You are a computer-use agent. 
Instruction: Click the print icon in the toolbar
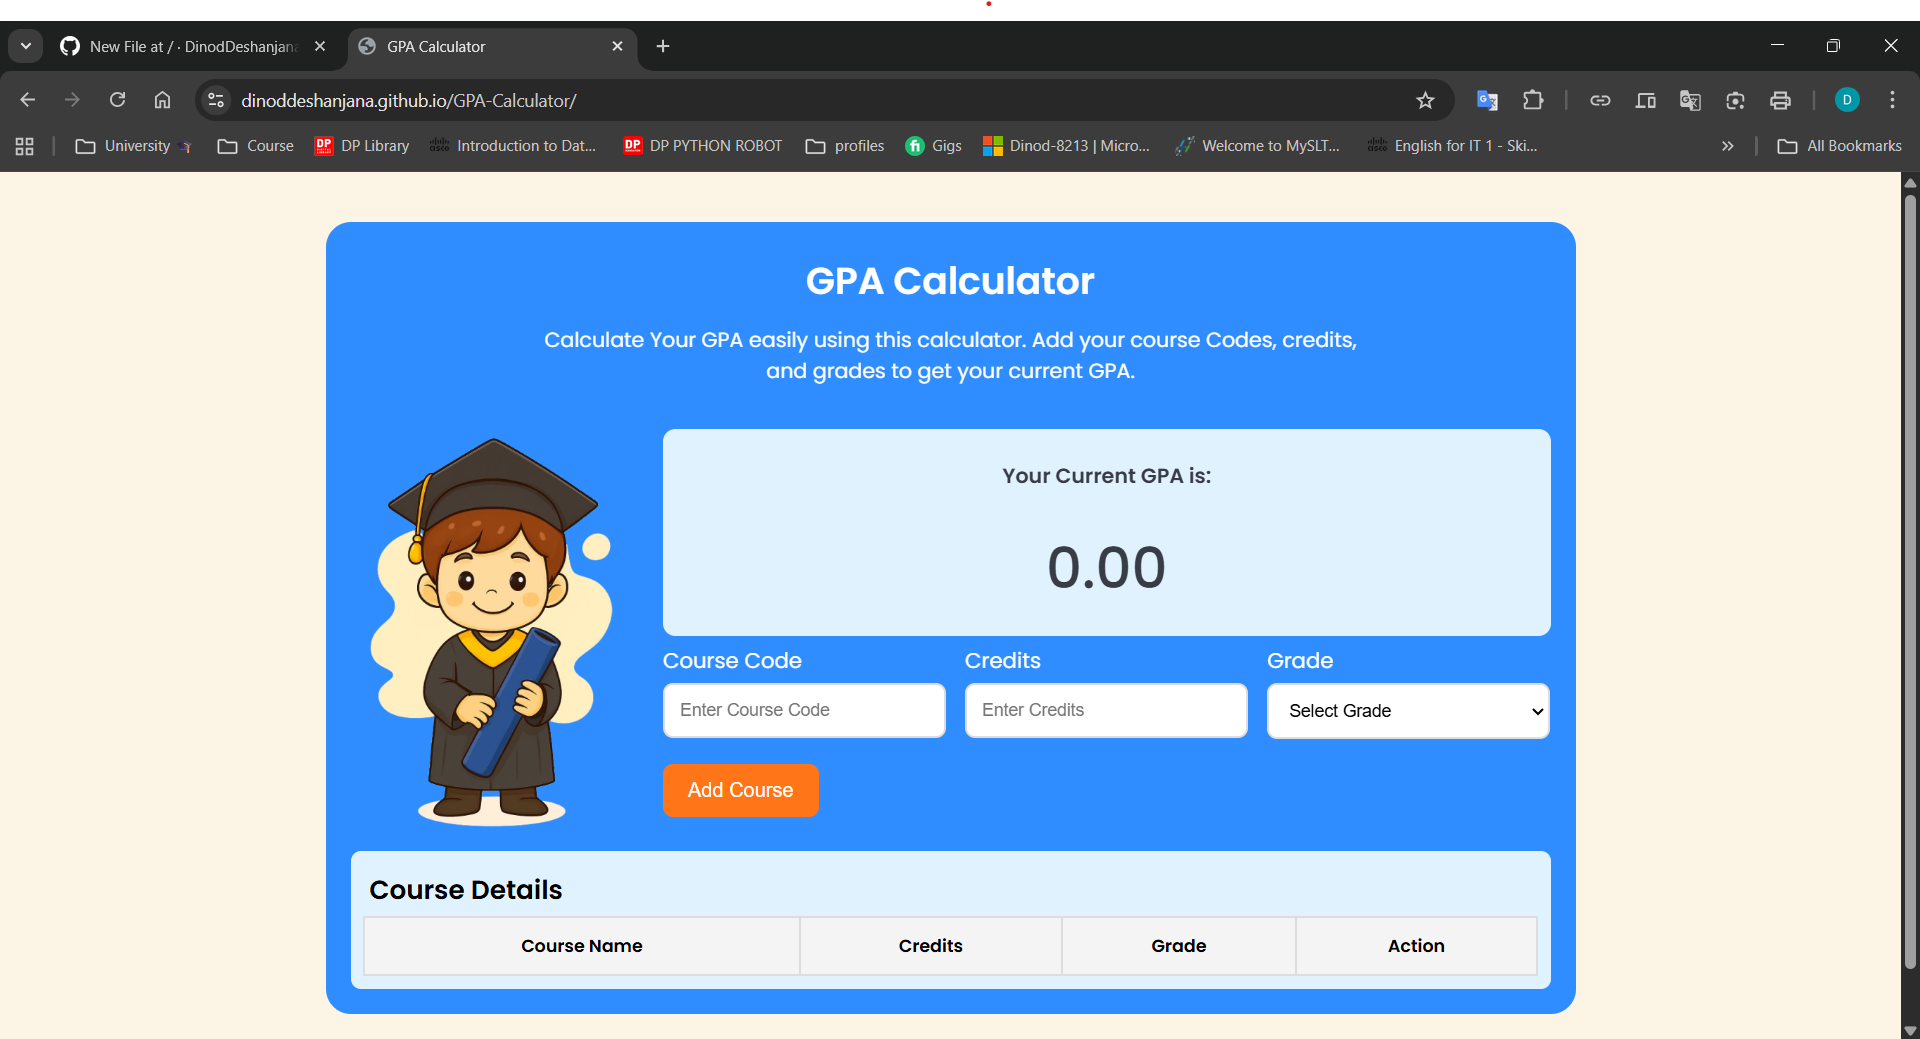[1781, 100]
